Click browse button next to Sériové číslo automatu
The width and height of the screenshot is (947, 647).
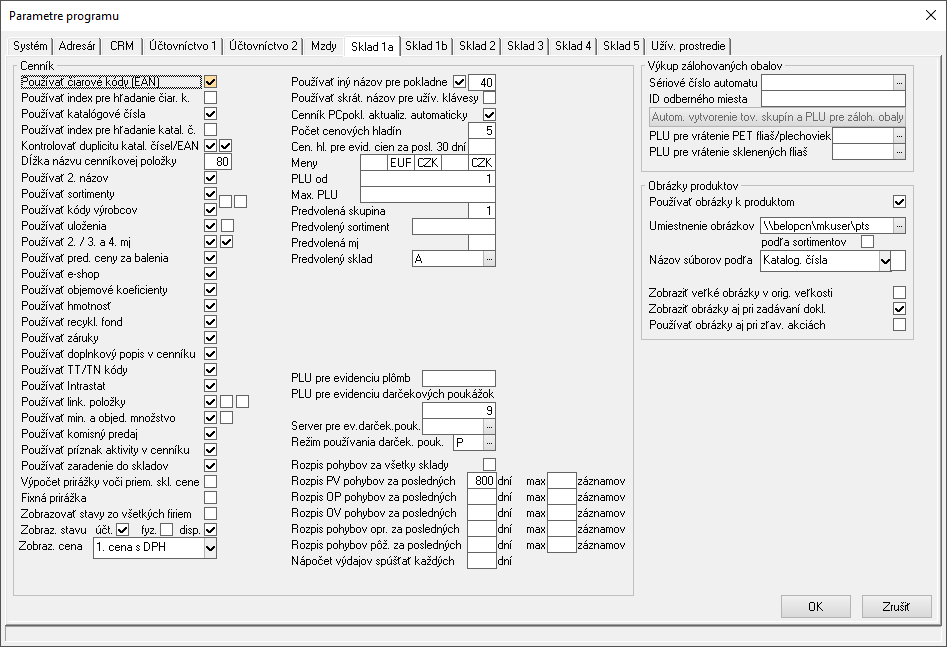point(899,83)
